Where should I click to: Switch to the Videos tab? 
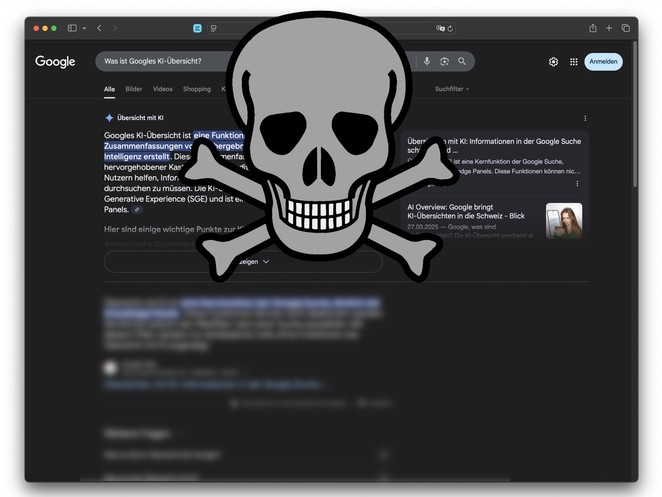tap(162, 89)
